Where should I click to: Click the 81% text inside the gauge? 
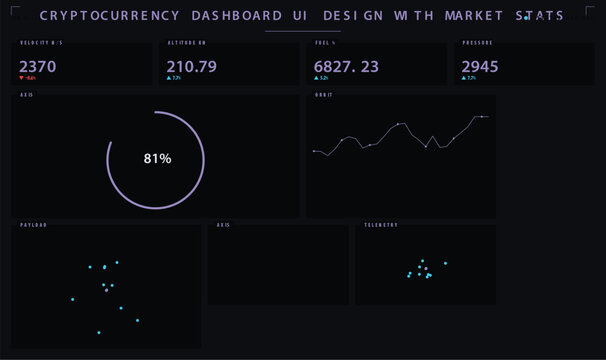[157, 159]
